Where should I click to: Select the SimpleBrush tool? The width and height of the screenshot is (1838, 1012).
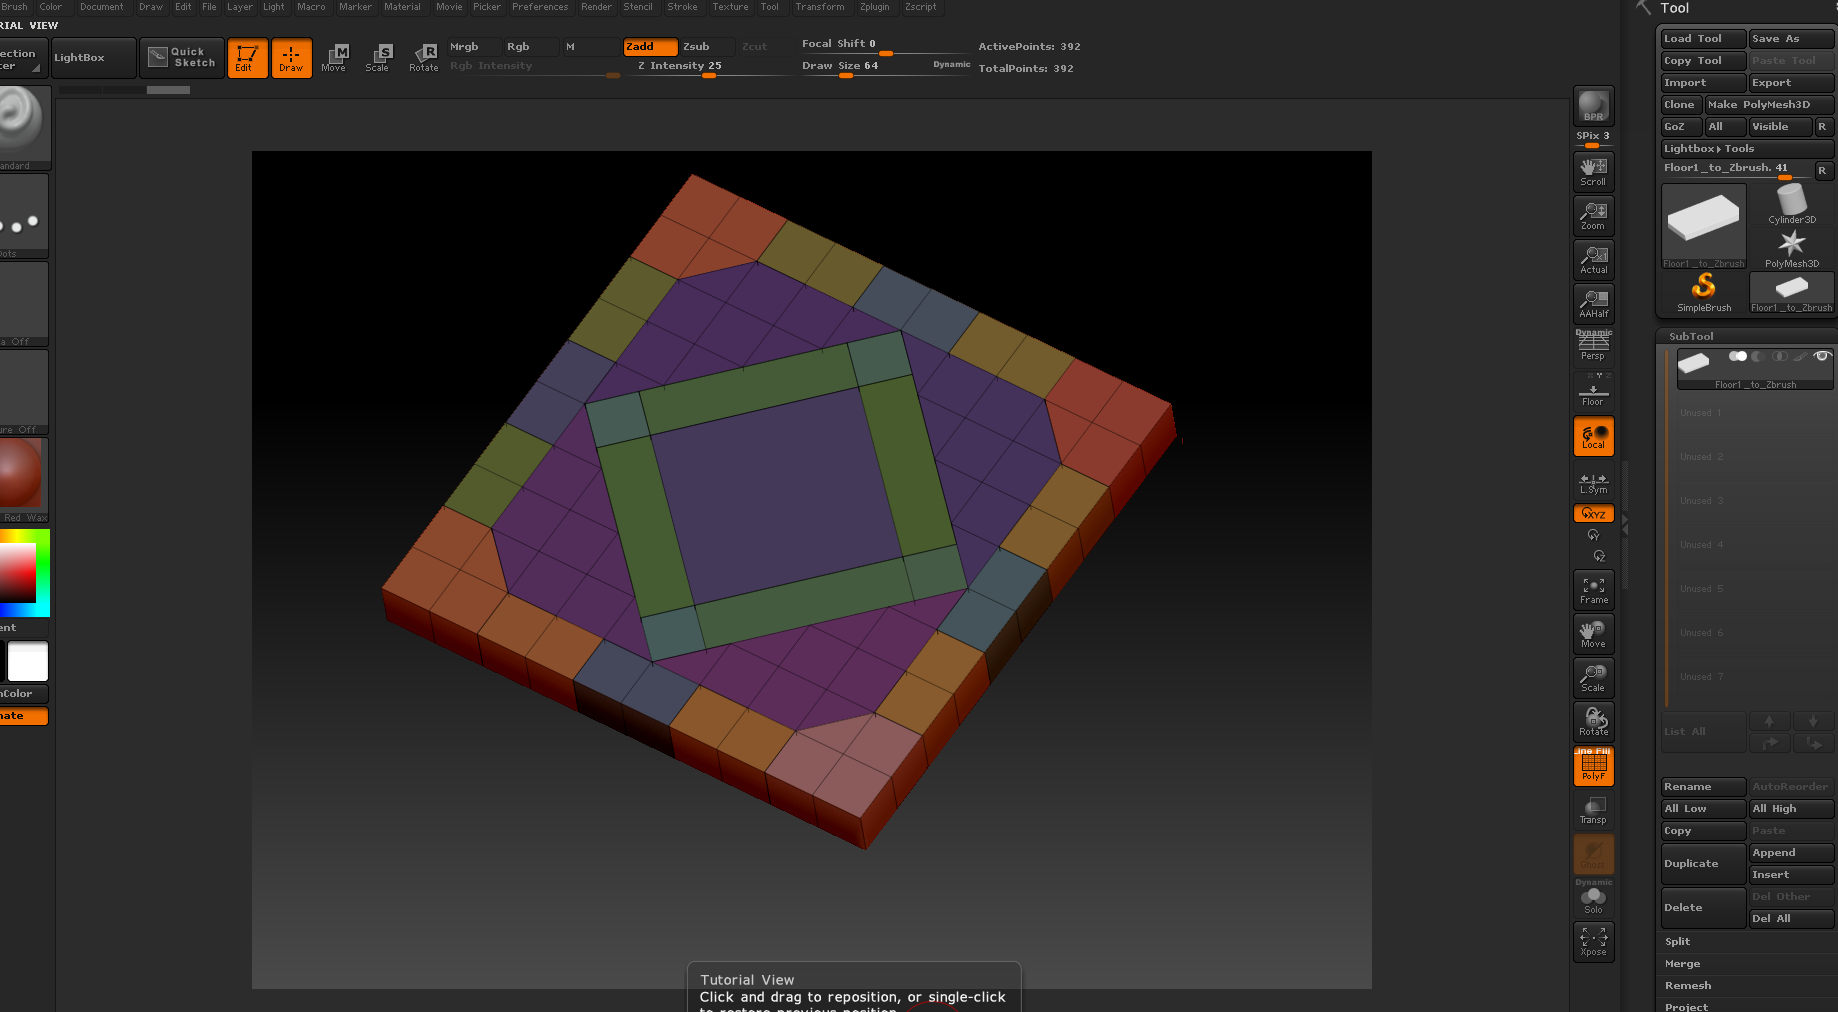[x=1703, y=292]
